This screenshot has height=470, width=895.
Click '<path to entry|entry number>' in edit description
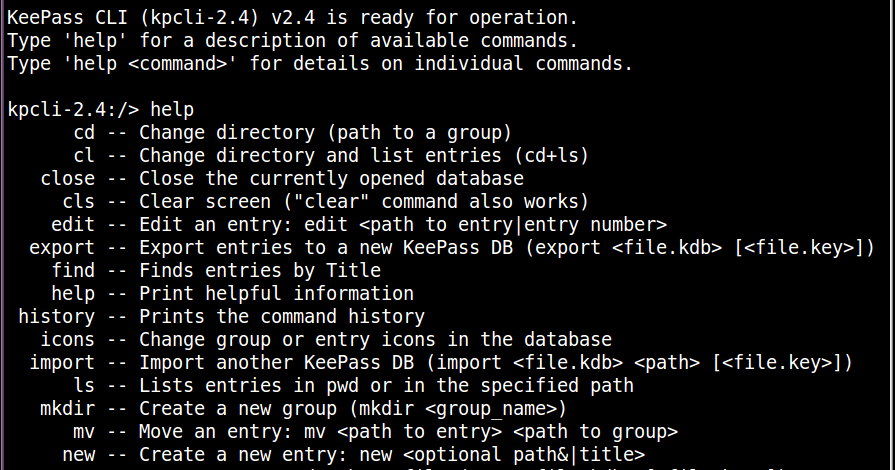point(513,224)
